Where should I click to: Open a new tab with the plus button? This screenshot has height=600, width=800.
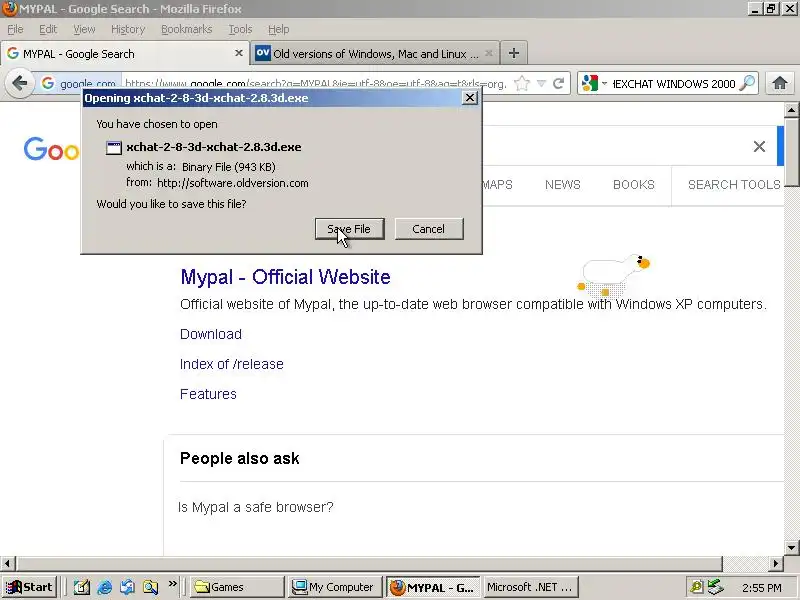[x=514, y=53]
